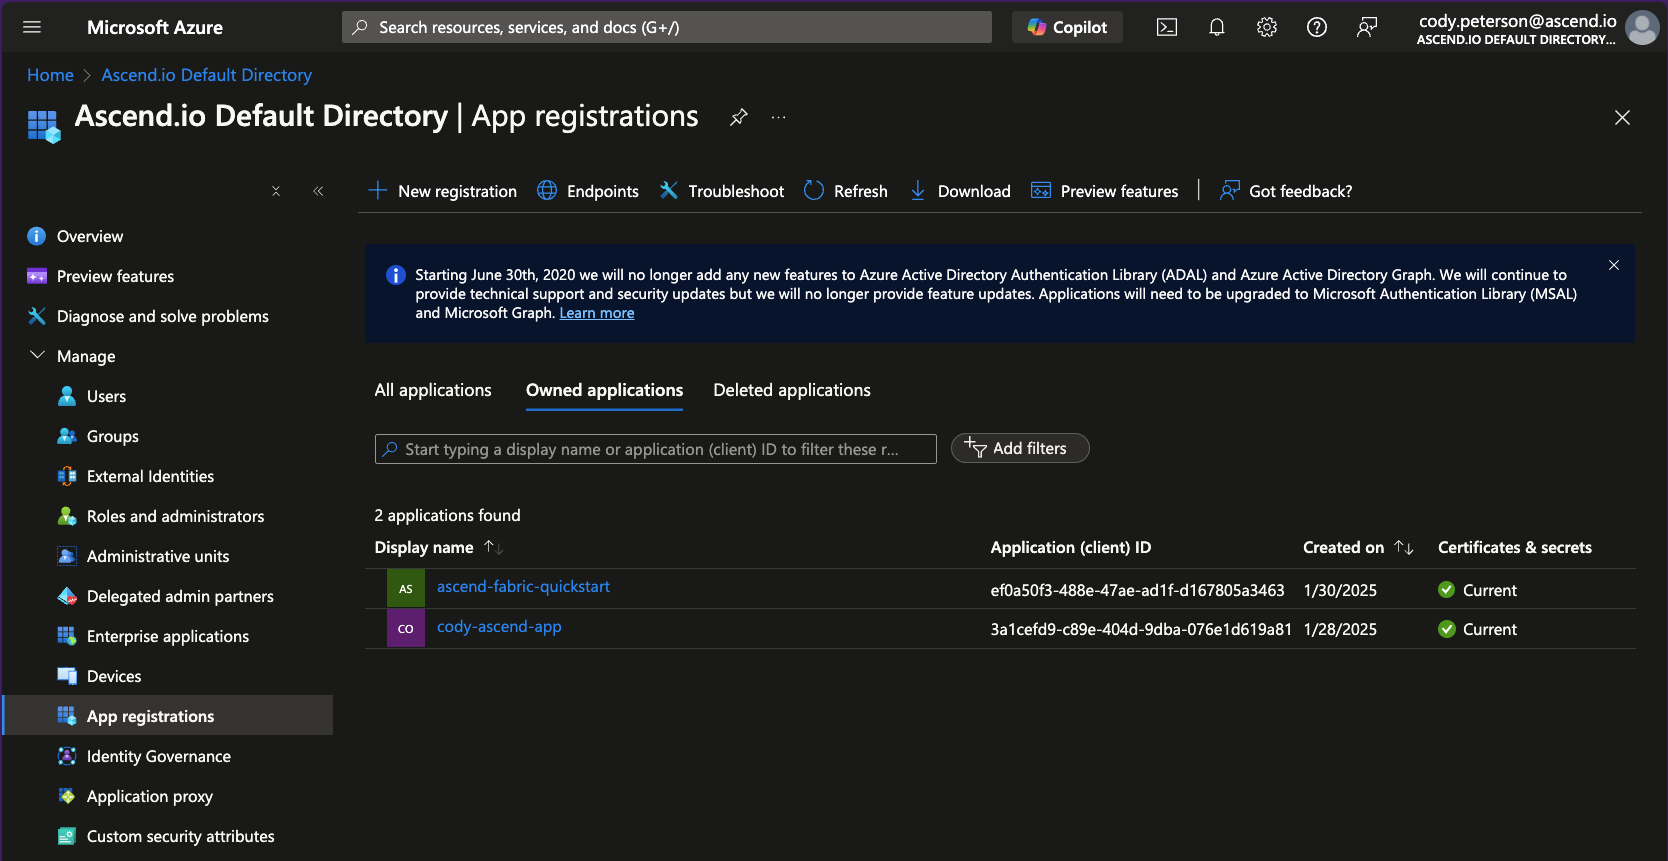Click the user account avatar
Viewport: 1668px width, 861px height.
[1642, 28]
